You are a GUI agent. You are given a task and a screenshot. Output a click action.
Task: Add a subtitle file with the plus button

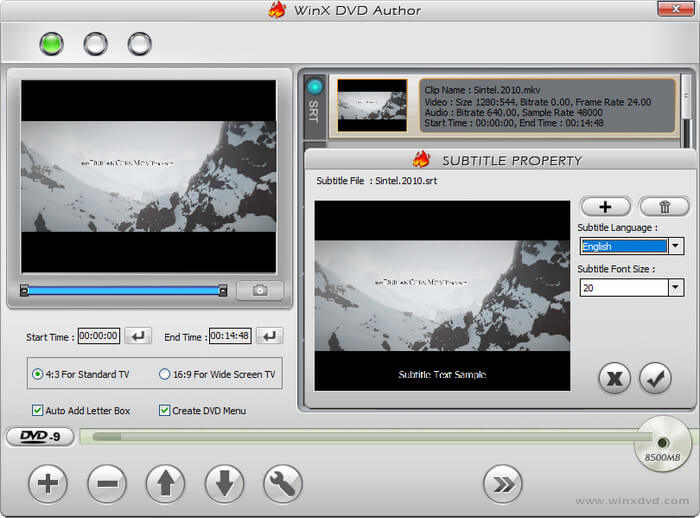pyautogui.click(x=605, y=207)
